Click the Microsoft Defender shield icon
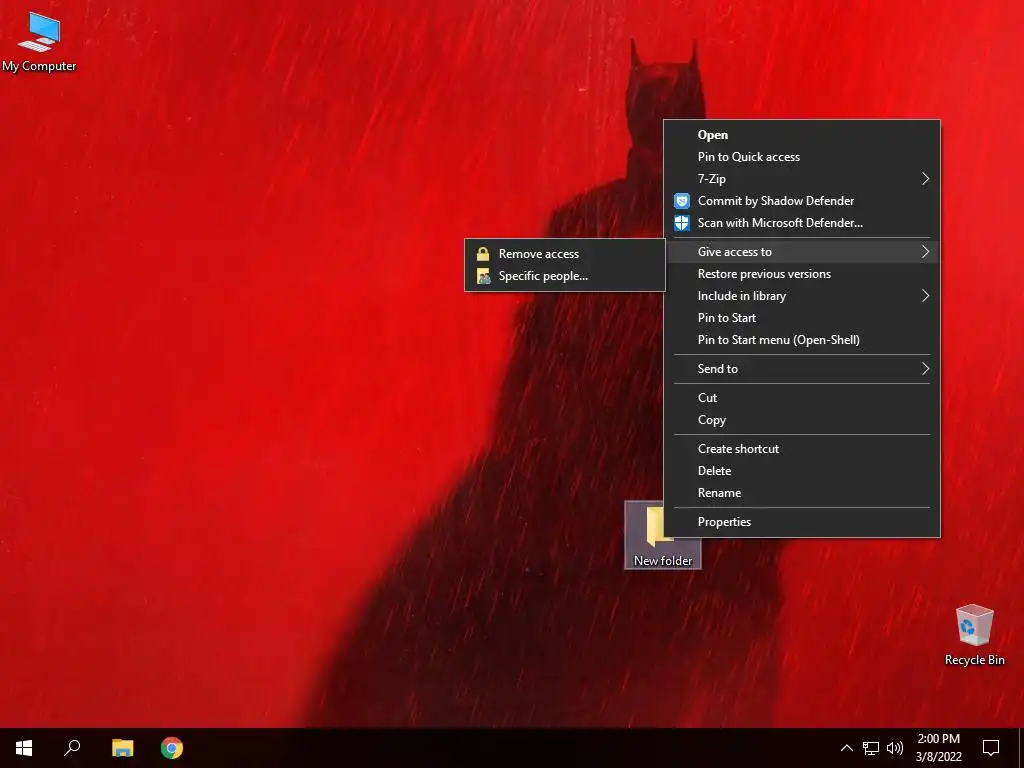1024x768 pixels. click(x=682, y=223)
